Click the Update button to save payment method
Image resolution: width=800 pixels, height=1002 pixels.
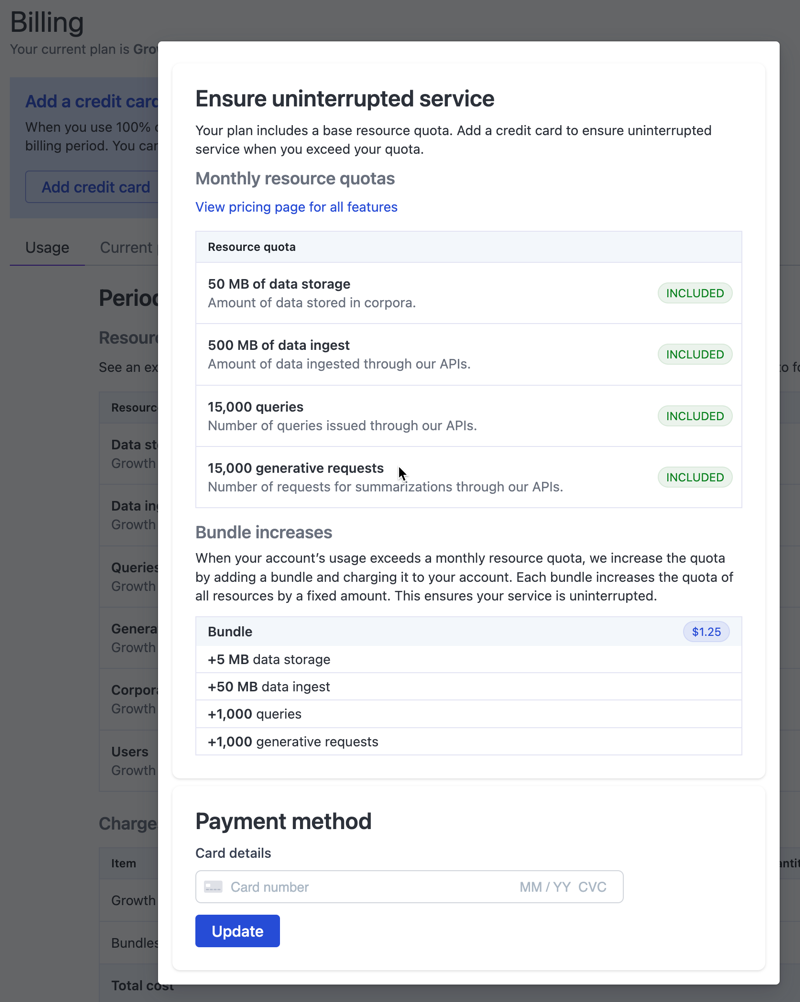tap(237, 930)
